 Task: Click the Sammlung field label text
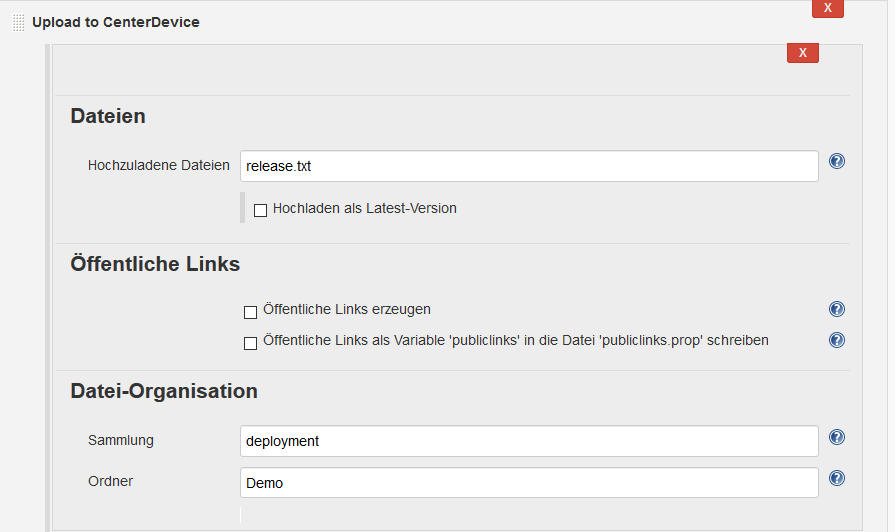(121, 440)
